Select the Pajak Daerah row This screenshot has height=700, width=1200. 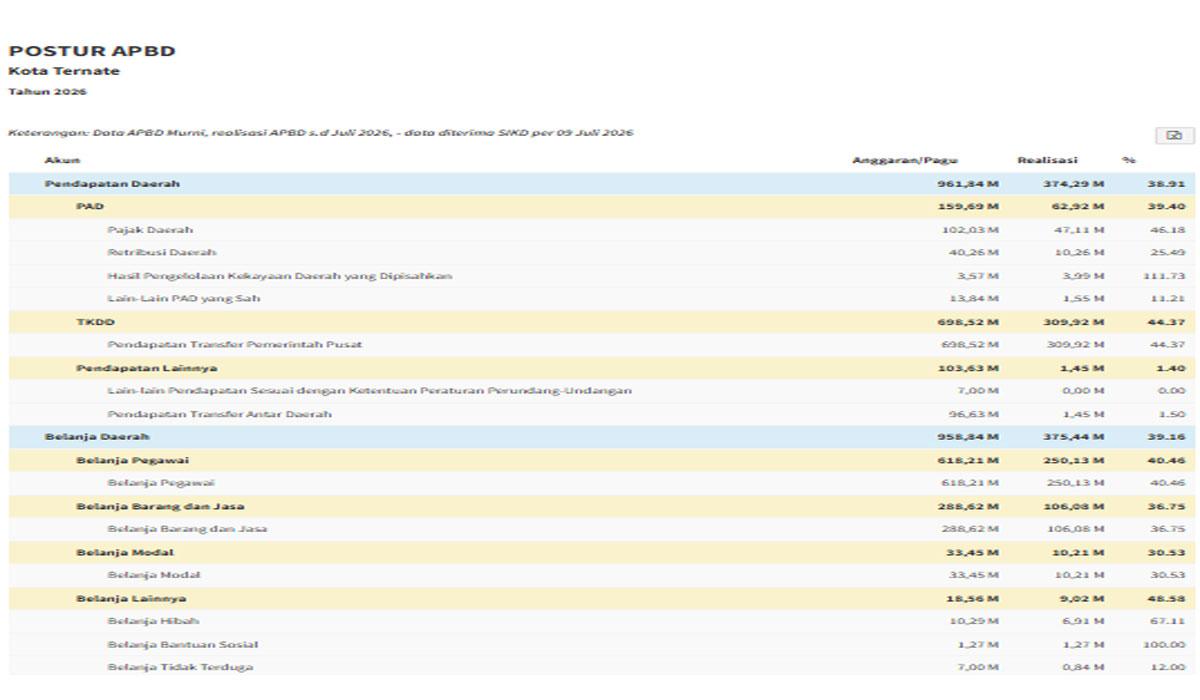(602, 230)
